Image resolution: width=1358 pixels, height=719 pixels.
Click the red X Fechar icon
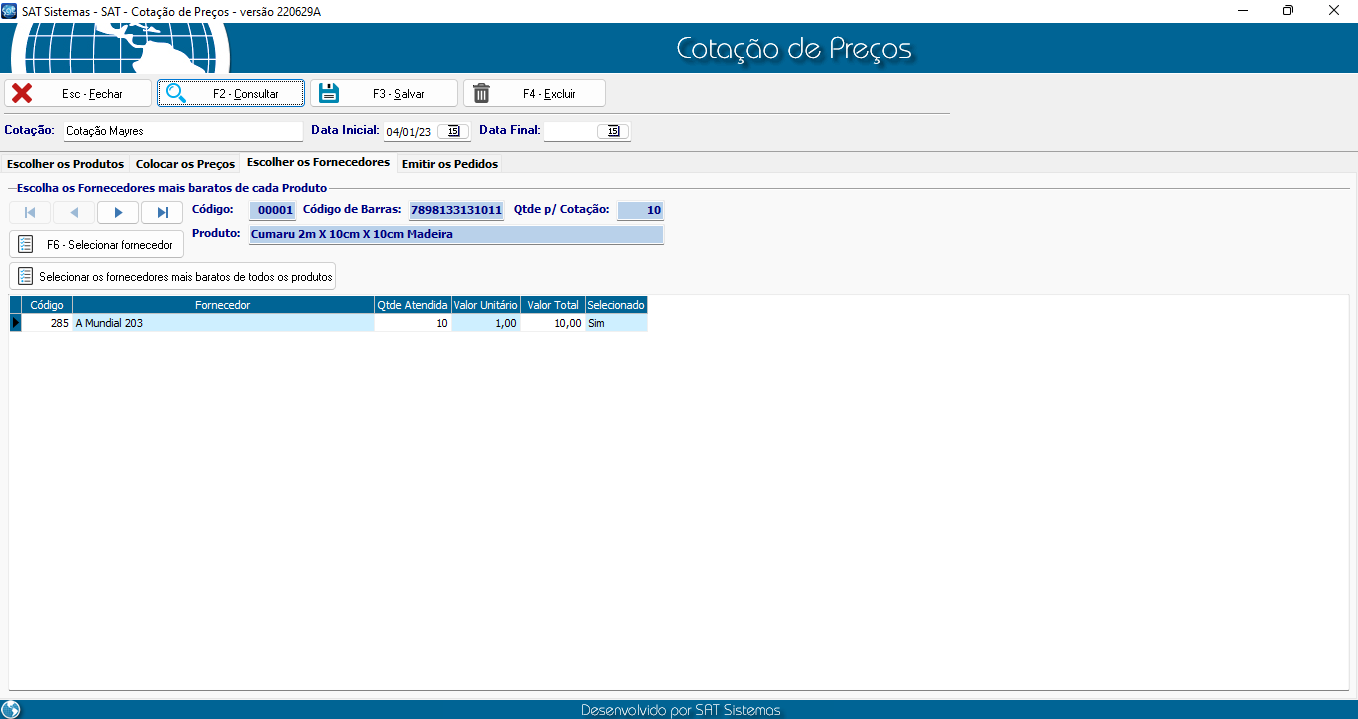click(x=22, y=94)
